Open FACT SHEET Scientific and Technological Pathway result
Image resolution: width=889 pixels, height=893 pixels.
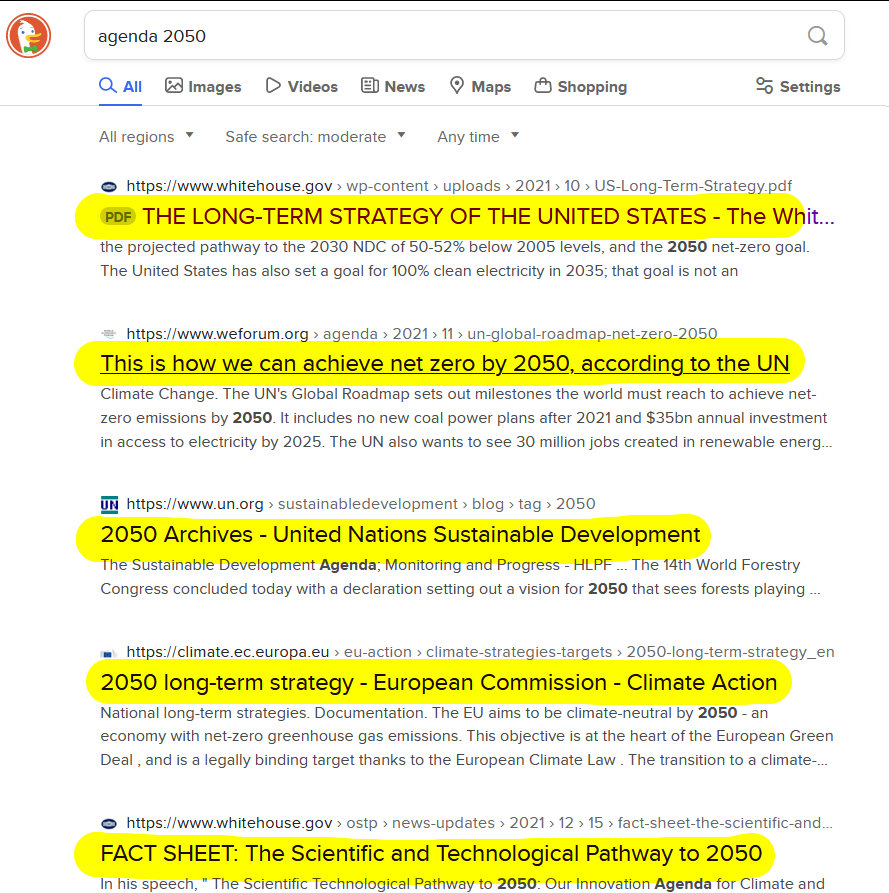pos(431,853)
